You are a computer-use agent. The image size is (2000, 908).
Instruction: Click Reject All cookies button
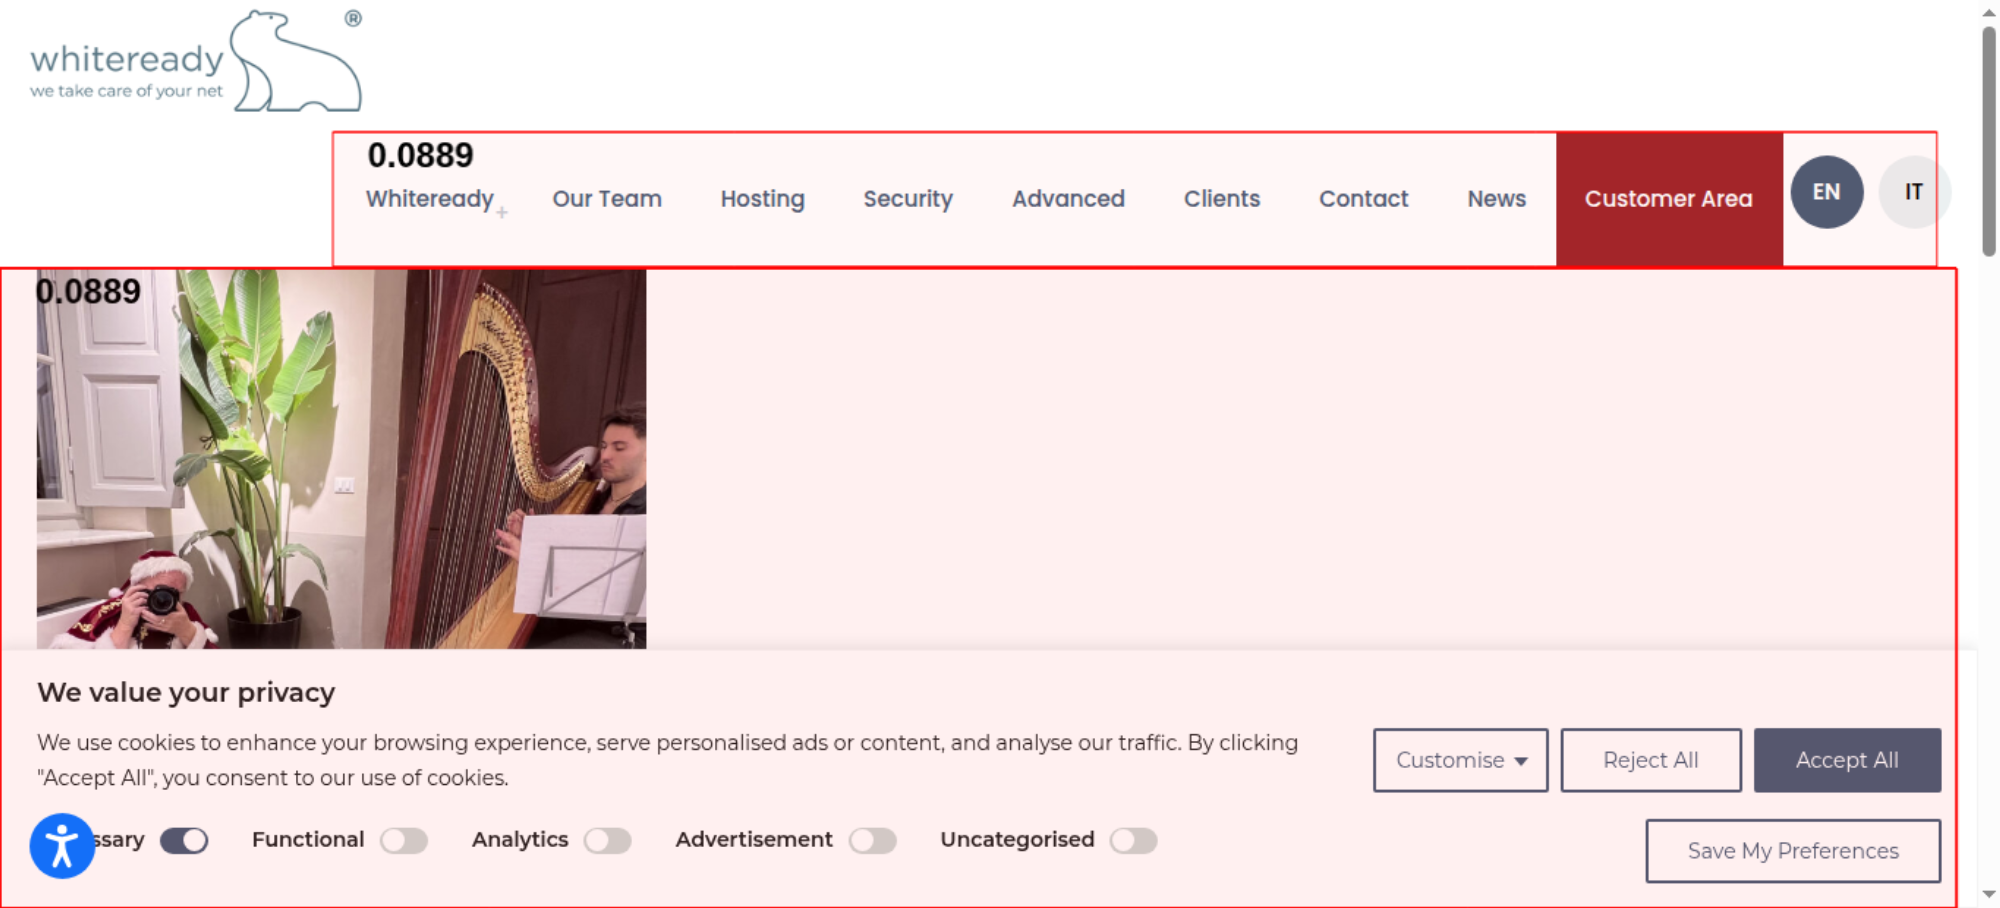tap(1651, 760)
